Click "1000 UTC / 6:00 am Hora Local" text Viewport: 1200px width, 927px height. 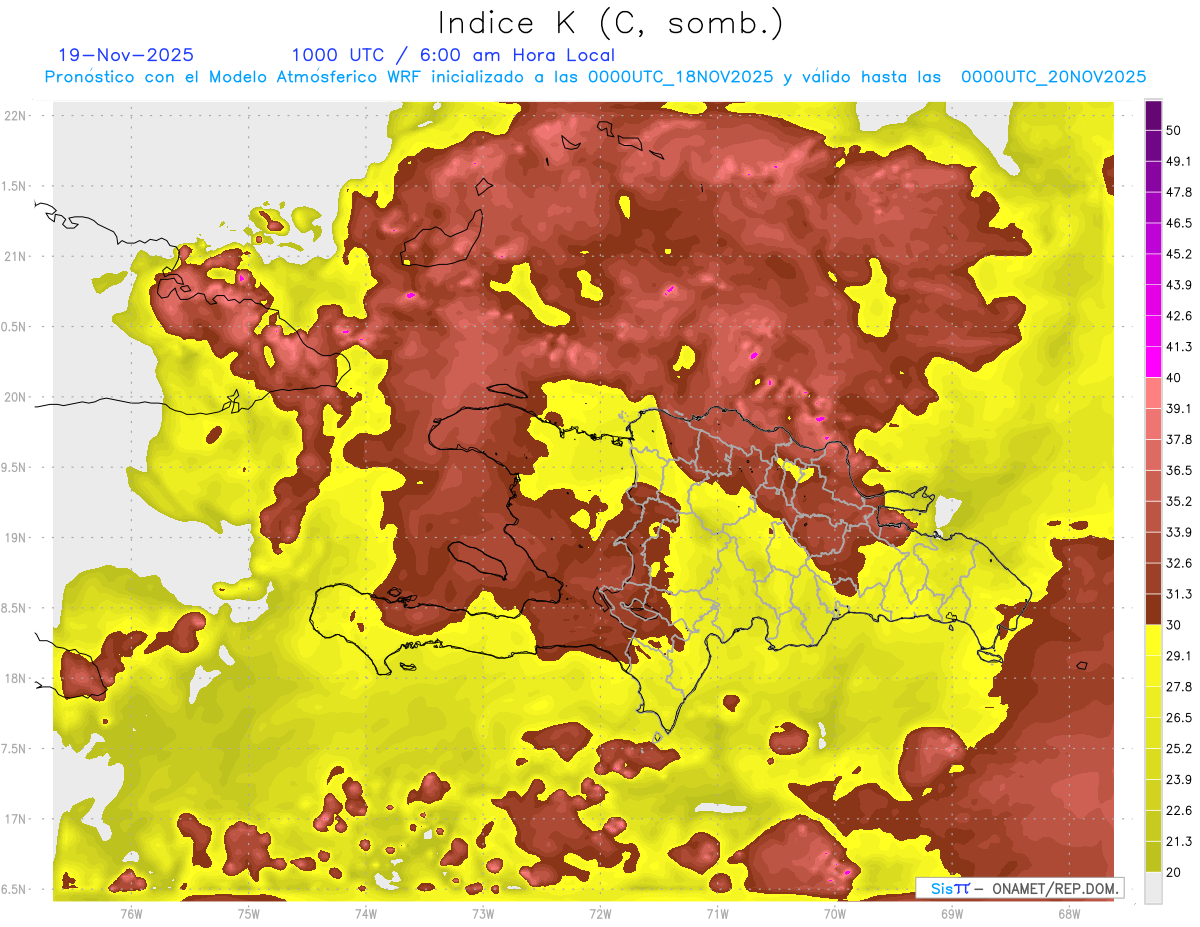point(453,55)
